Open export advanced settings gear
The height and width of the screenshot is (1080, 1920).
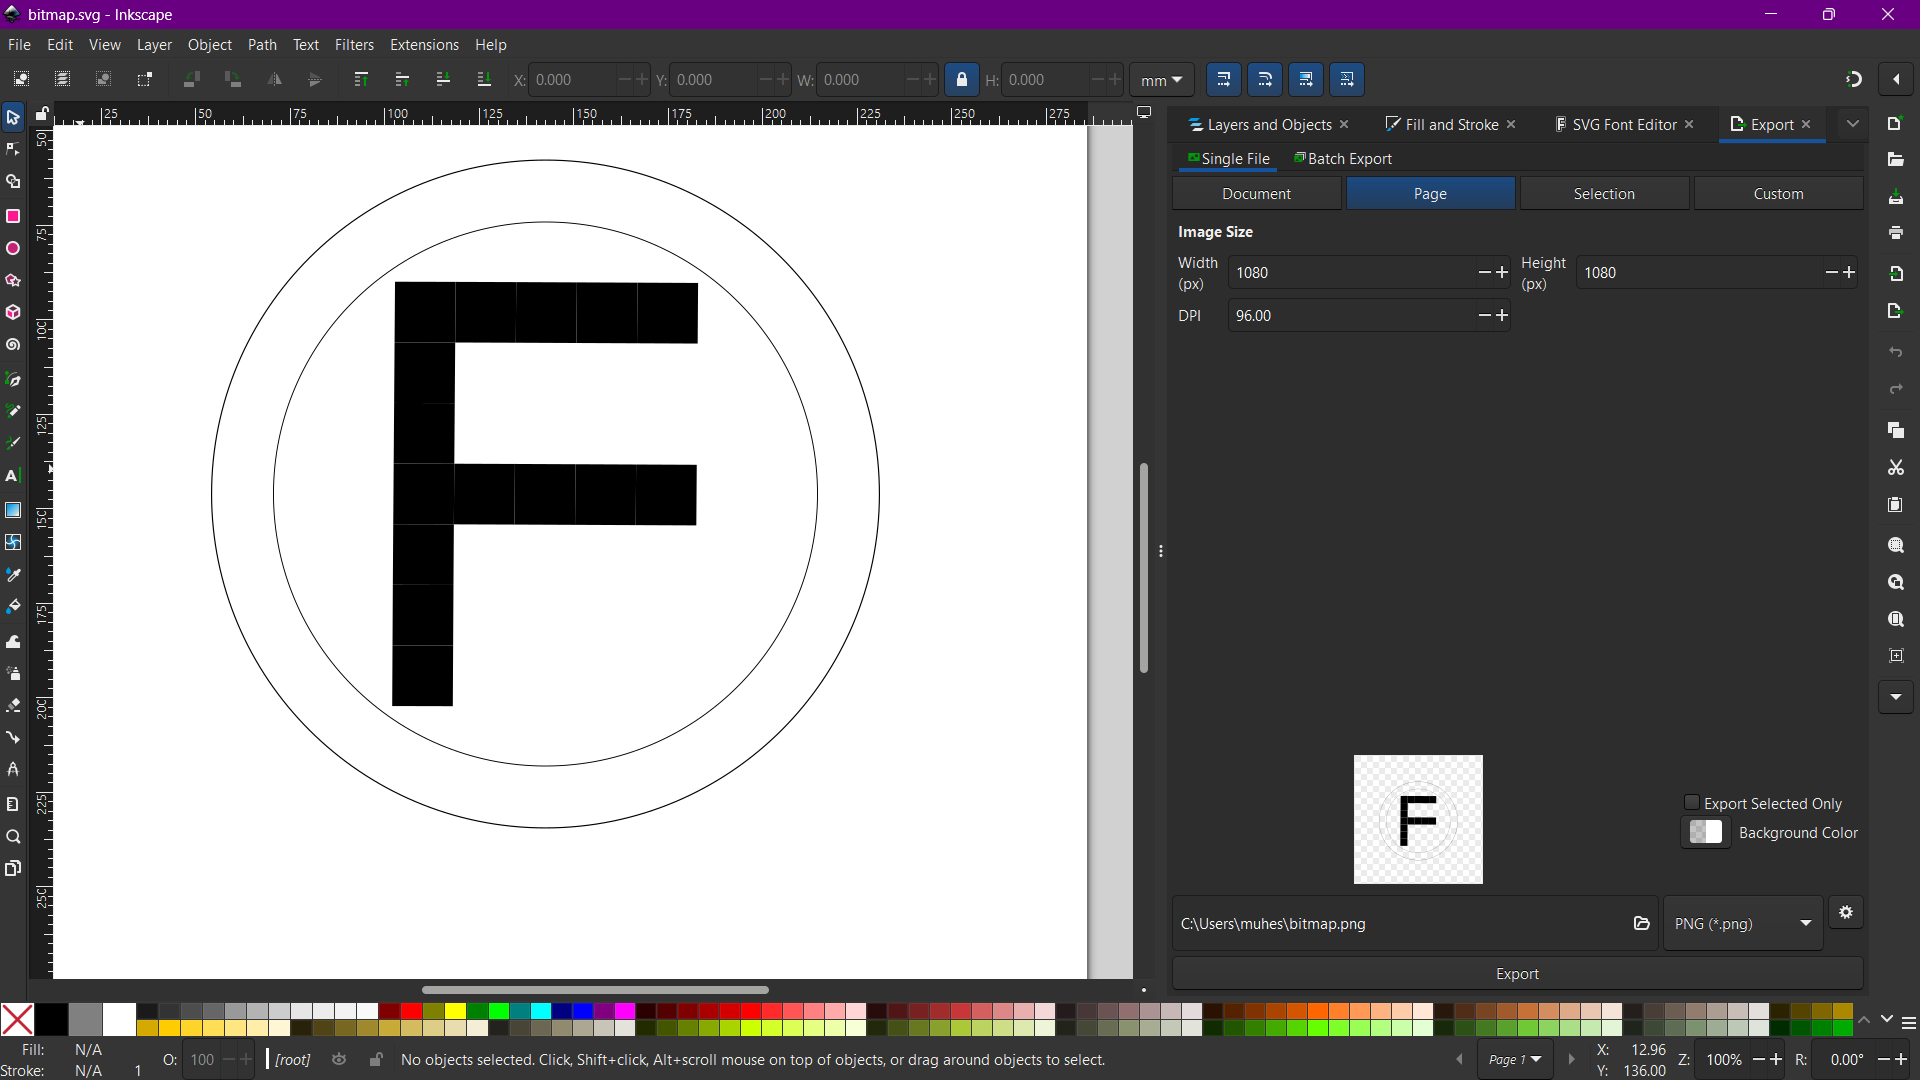[x=1846, y=912]
